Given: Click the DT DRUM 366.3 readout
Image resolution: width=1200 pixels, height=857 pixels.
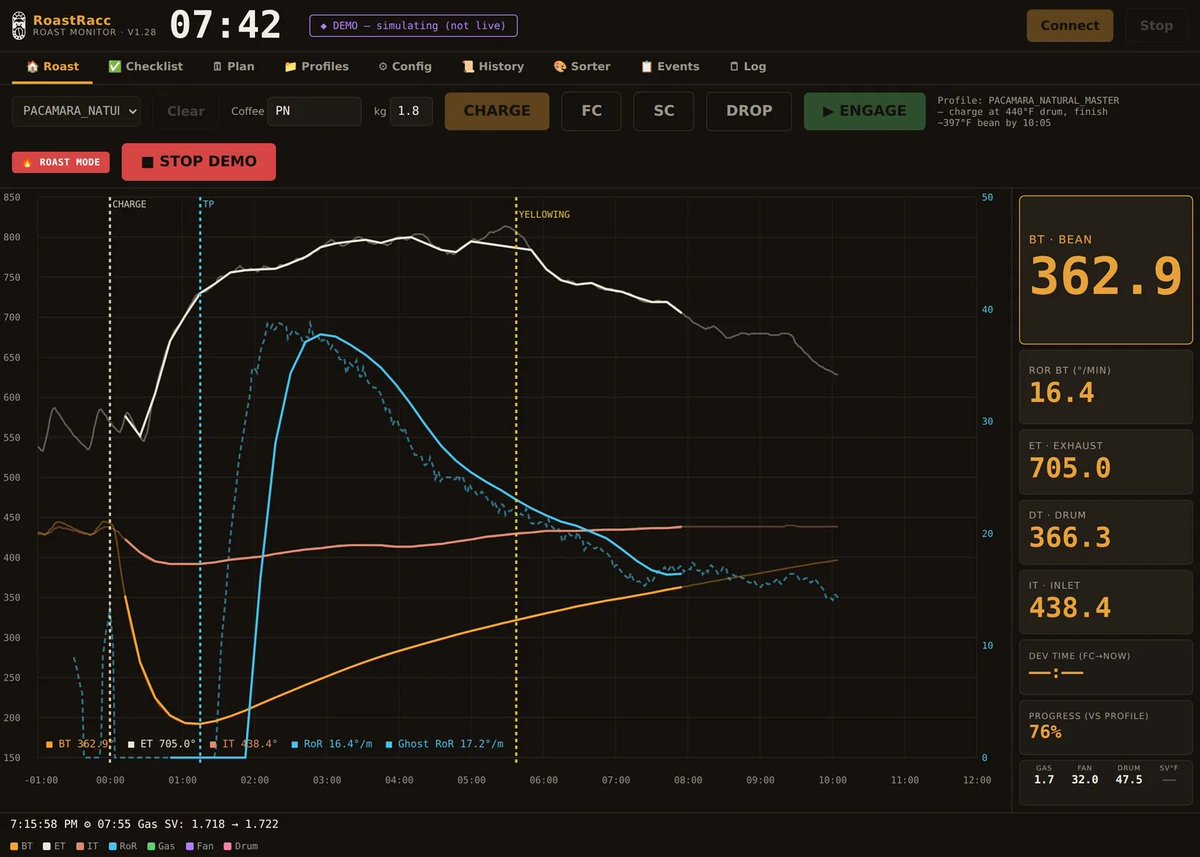Looking at the screenshot, I should pos(1106,531).
